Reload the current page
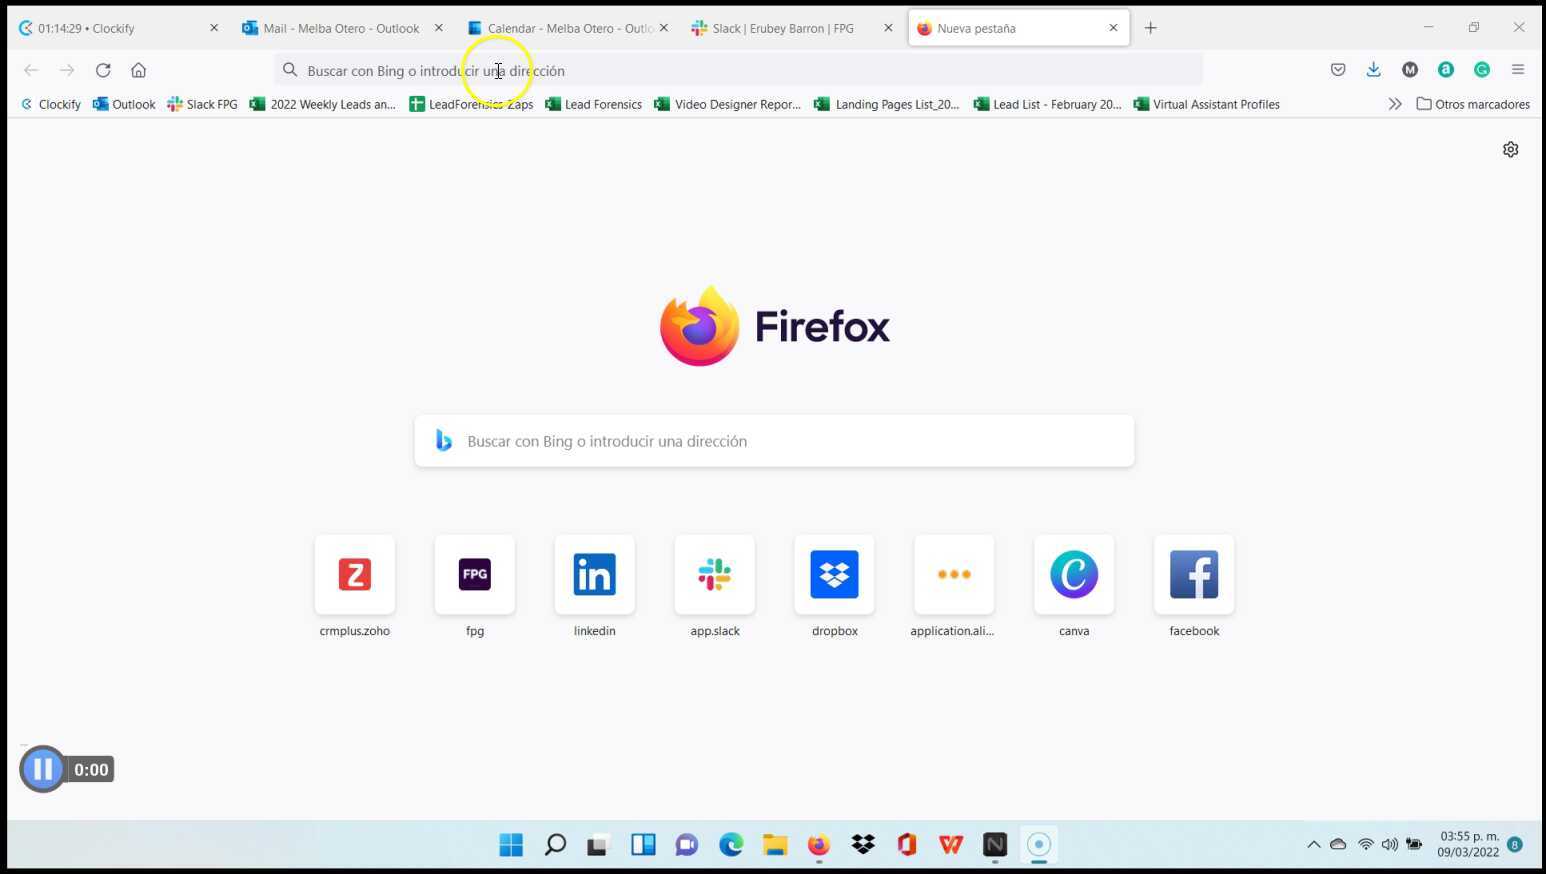Image resolution: width=1546 pixels, height=874 pixels. pos(103,70)
